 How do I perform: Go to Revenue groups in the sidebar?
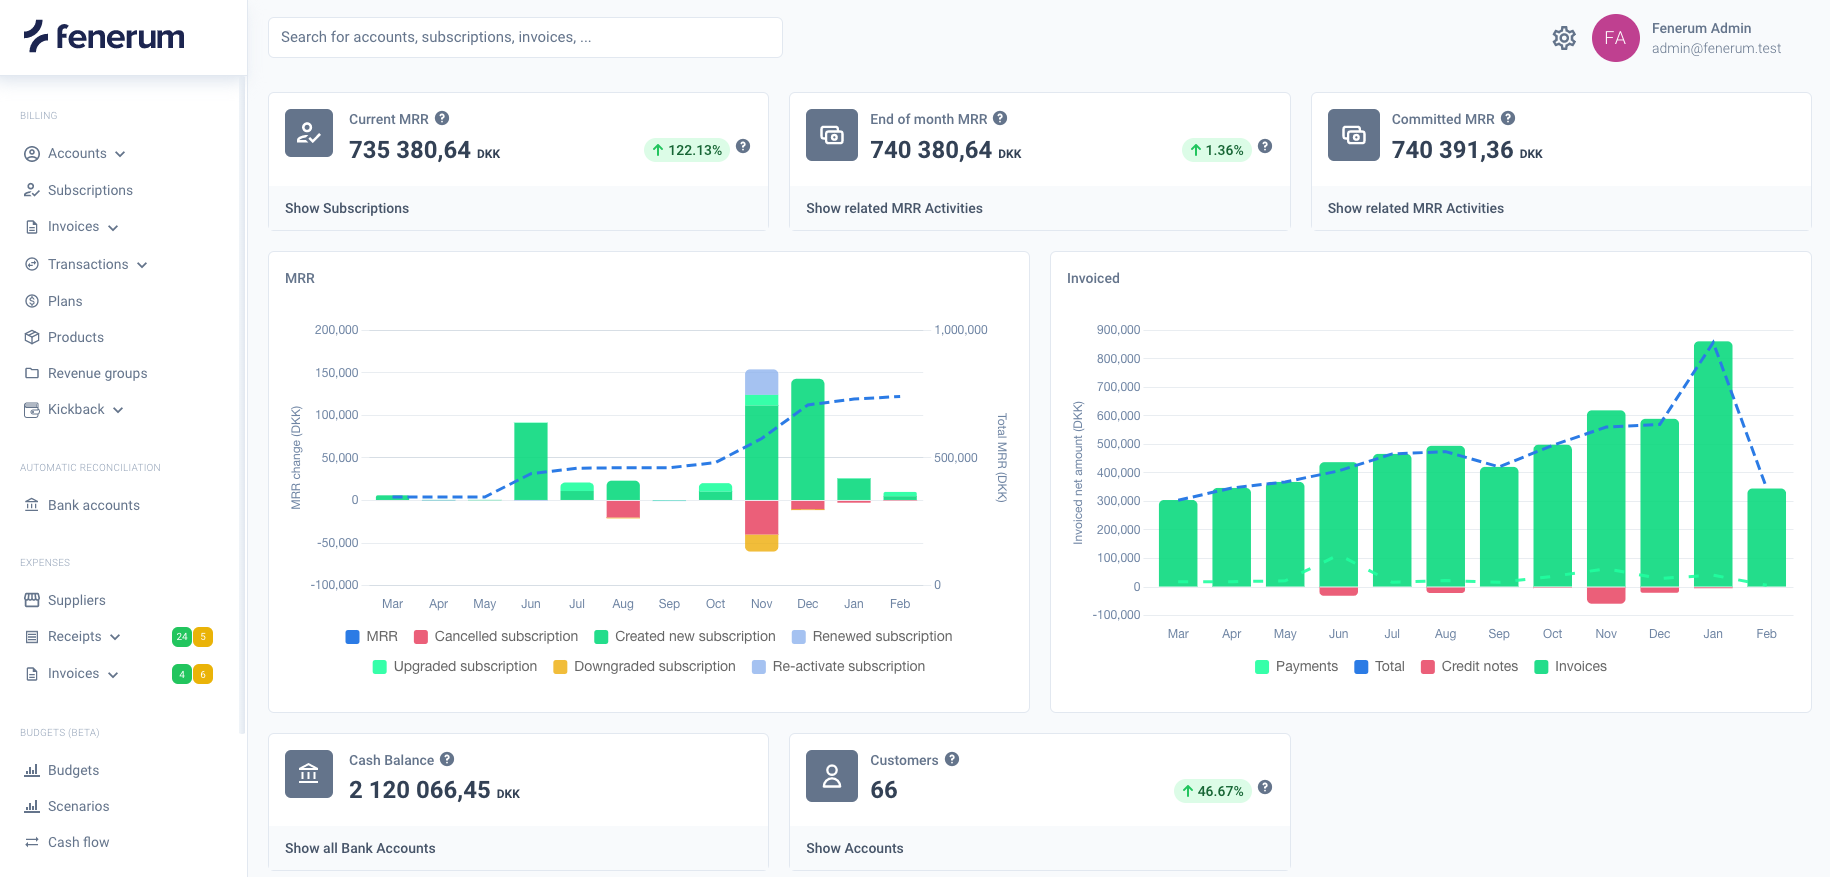click(97, 373)
